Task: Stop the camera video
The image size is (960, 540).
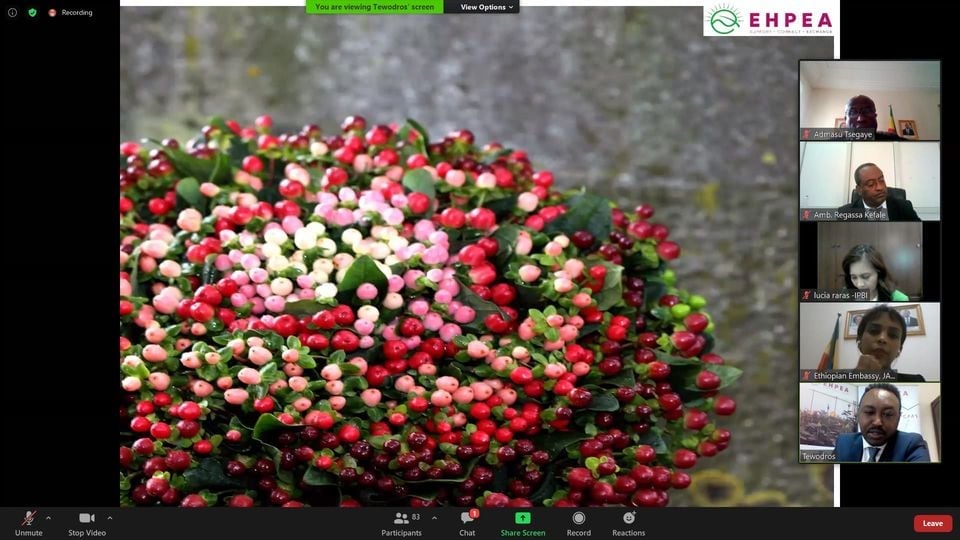Action: coord(87,521)
